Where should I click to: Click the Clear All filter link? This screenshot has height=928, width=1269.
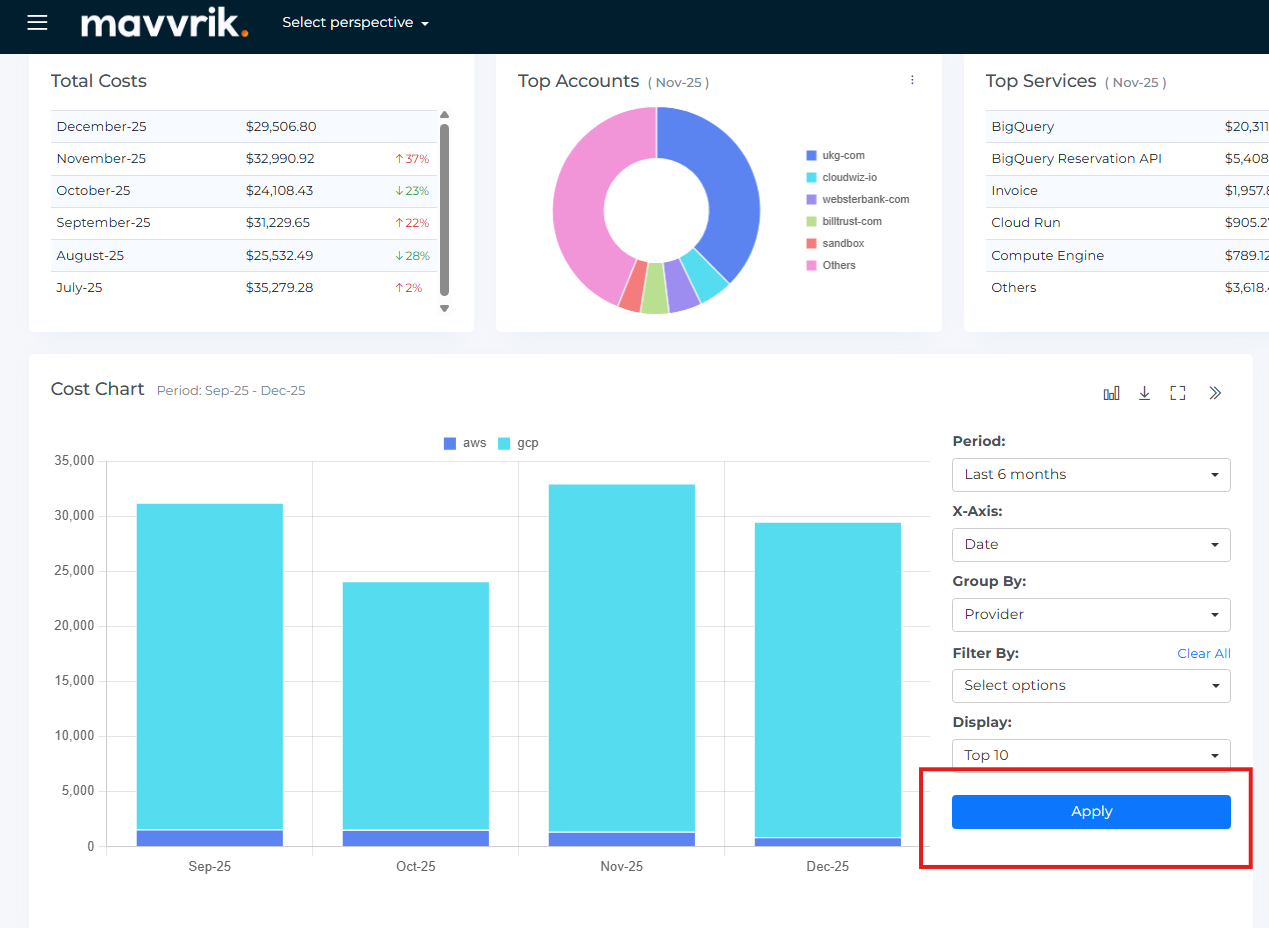pos(1203,653)
